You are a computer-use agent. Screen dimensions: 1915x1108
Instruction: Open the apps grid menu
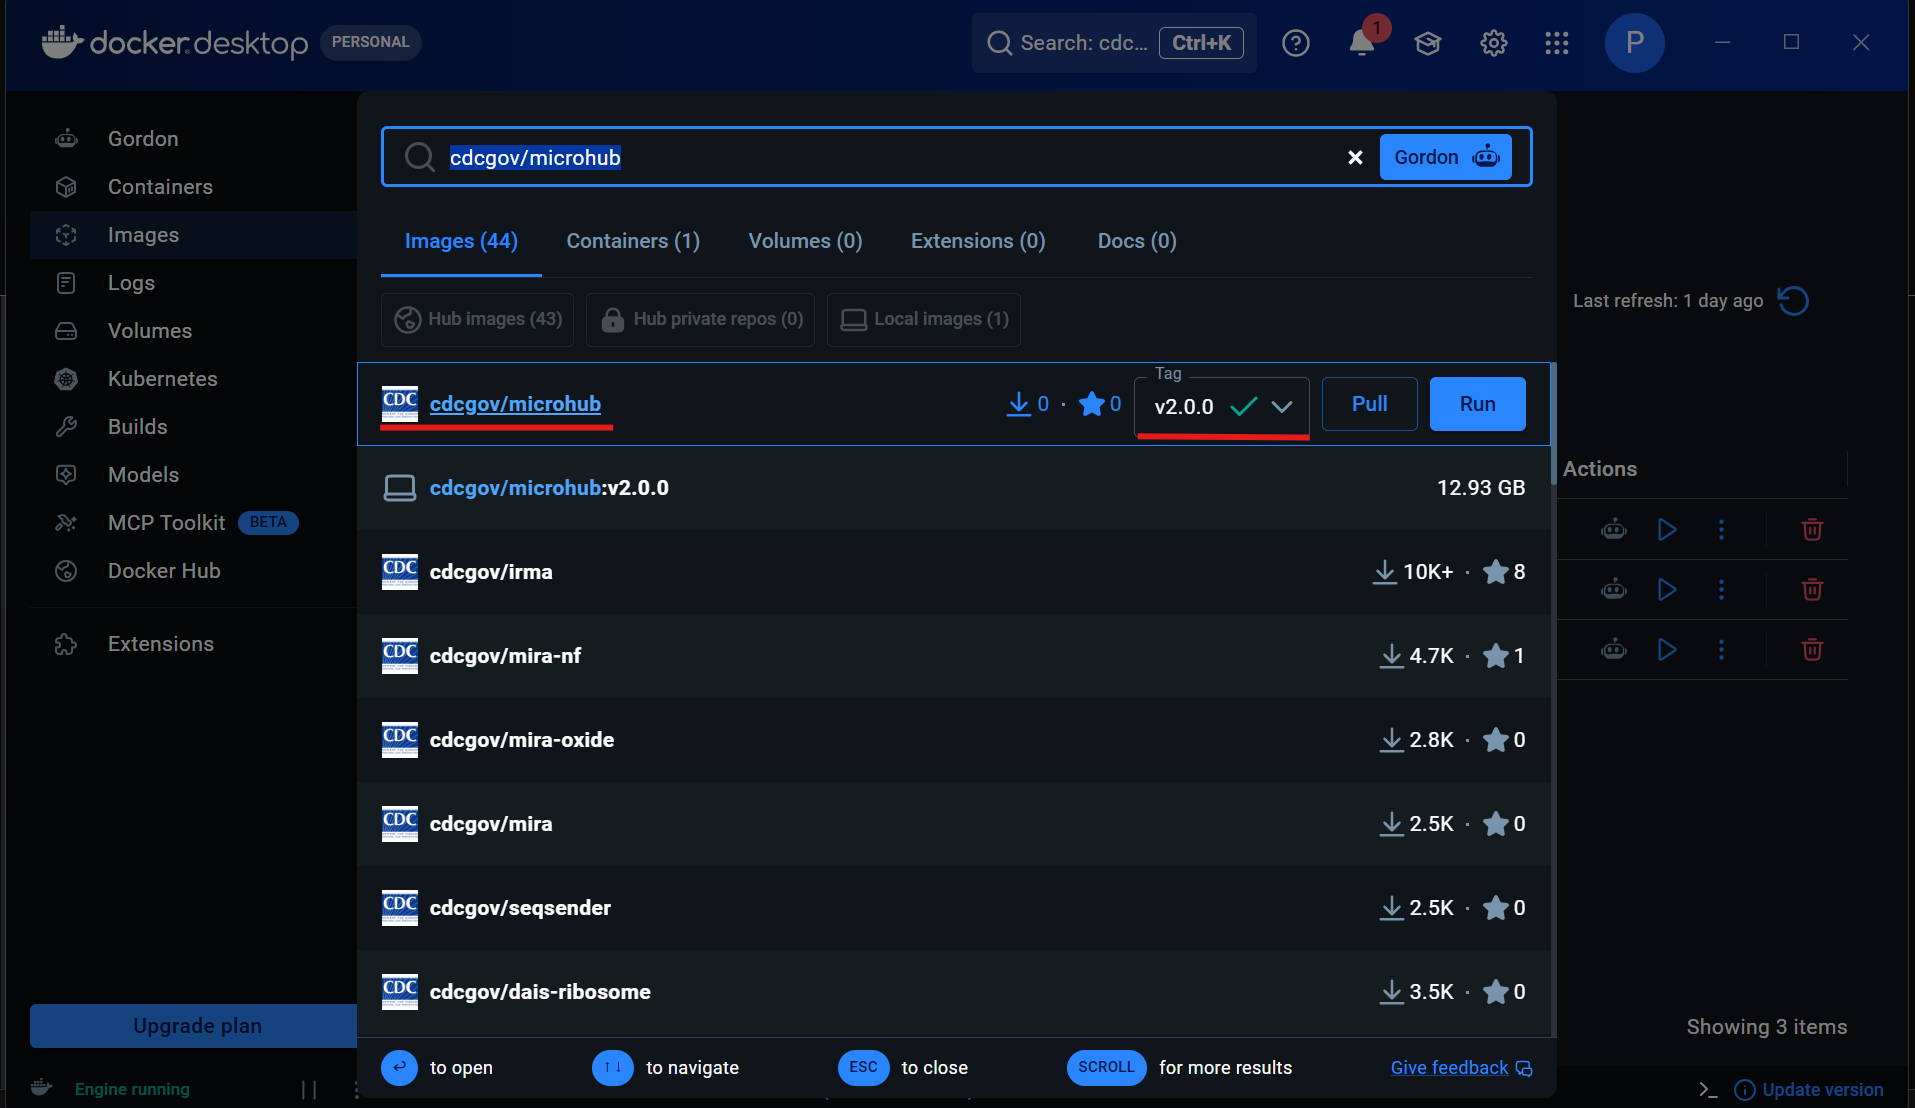pos(1557,43)
